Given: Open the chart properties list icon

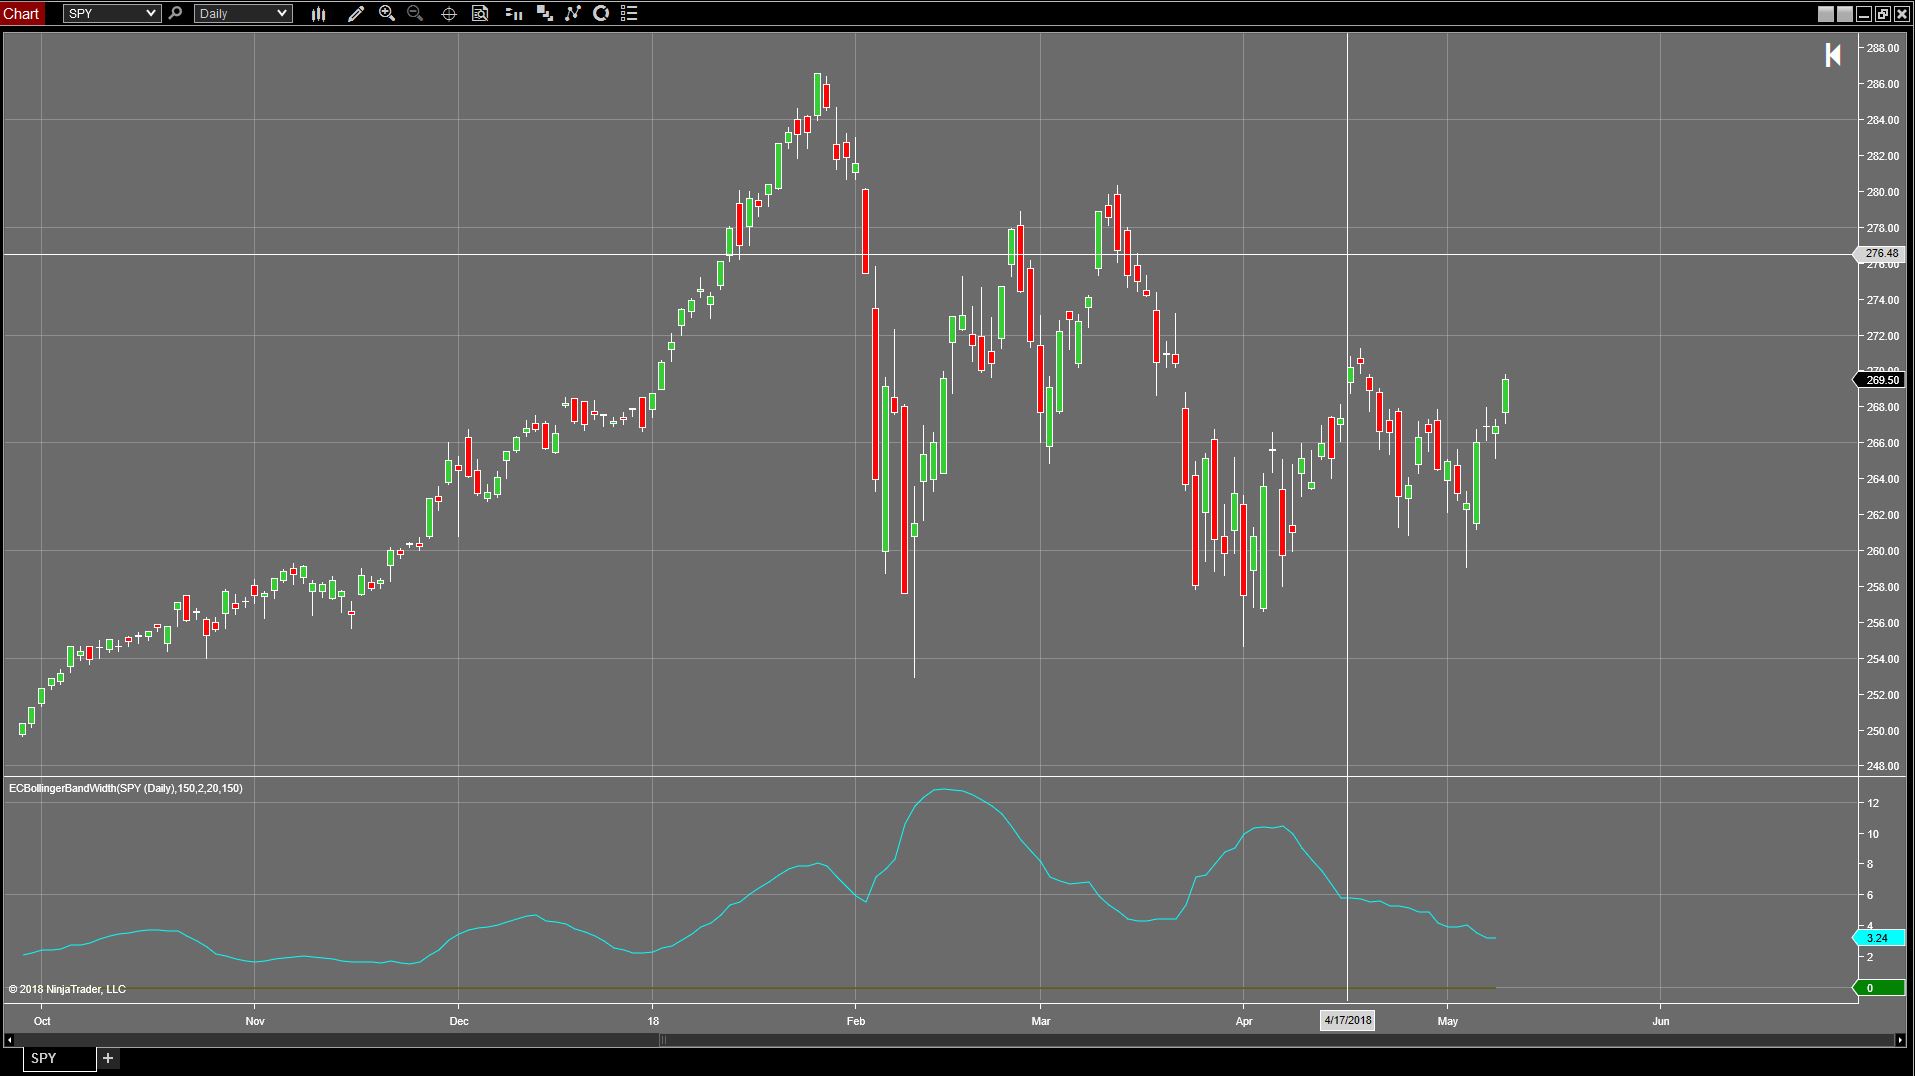Looking at the screenshot, I should [629, 14].
